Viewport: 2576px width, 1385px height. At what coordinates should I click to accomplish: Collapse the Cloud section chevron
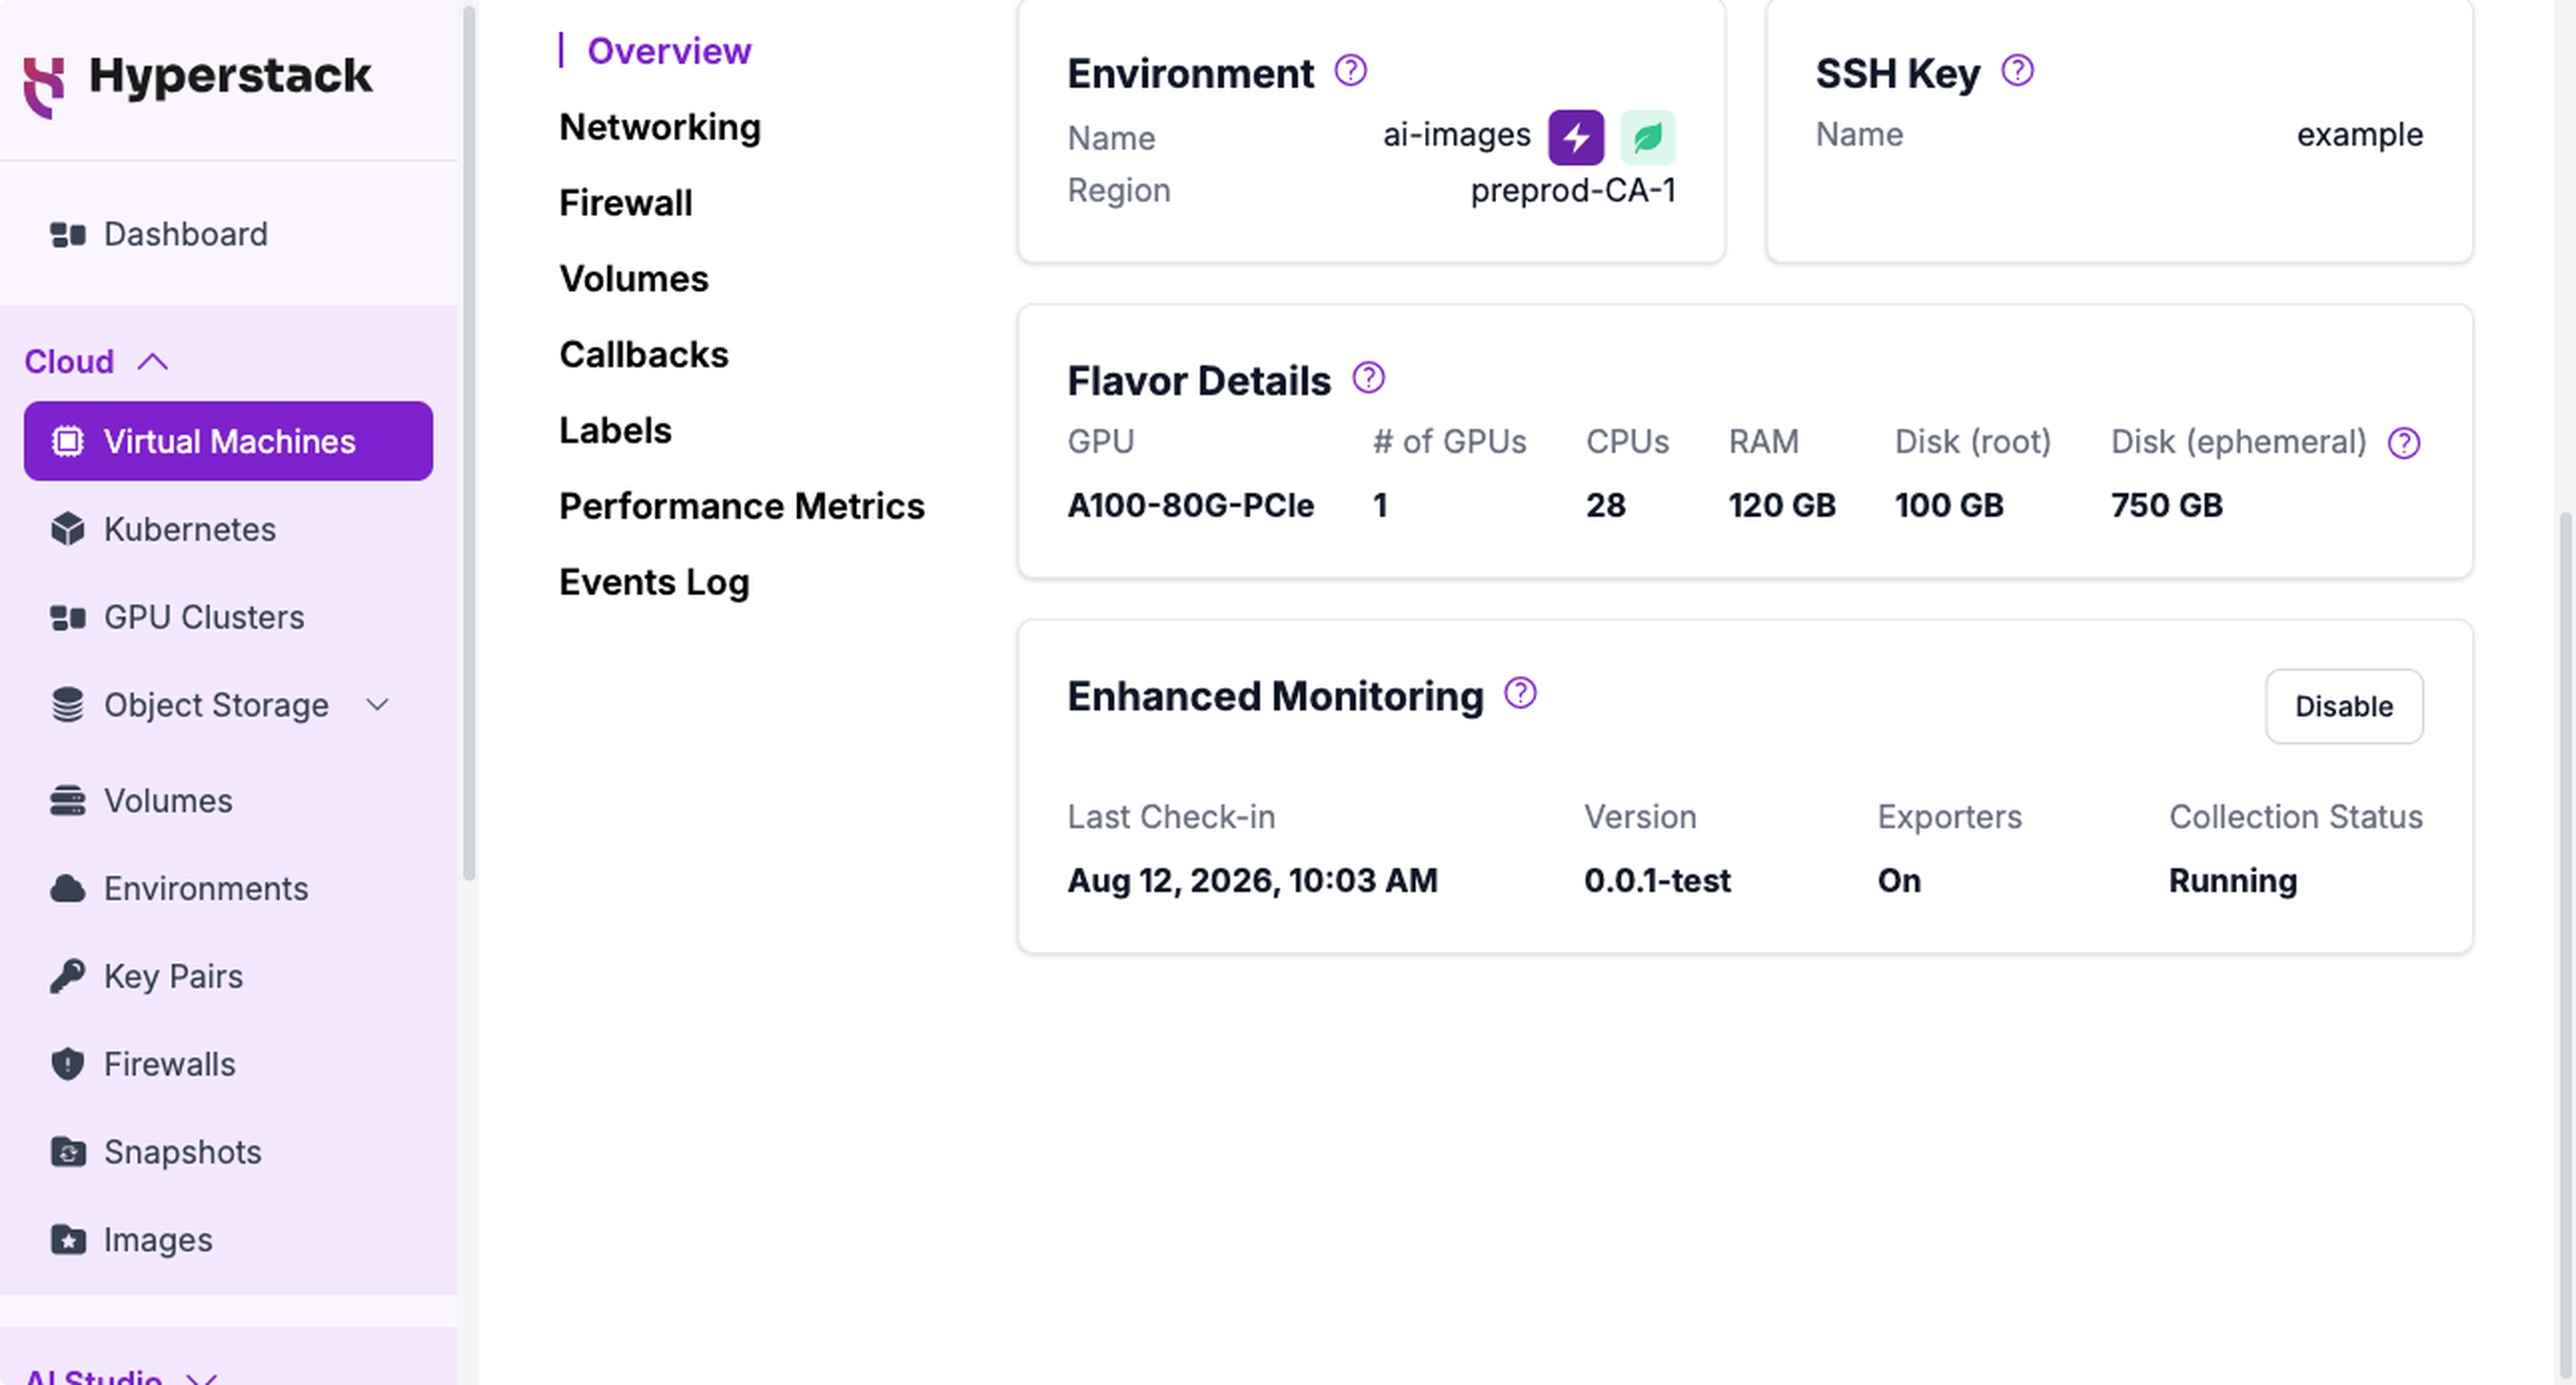tap(152, 361)
